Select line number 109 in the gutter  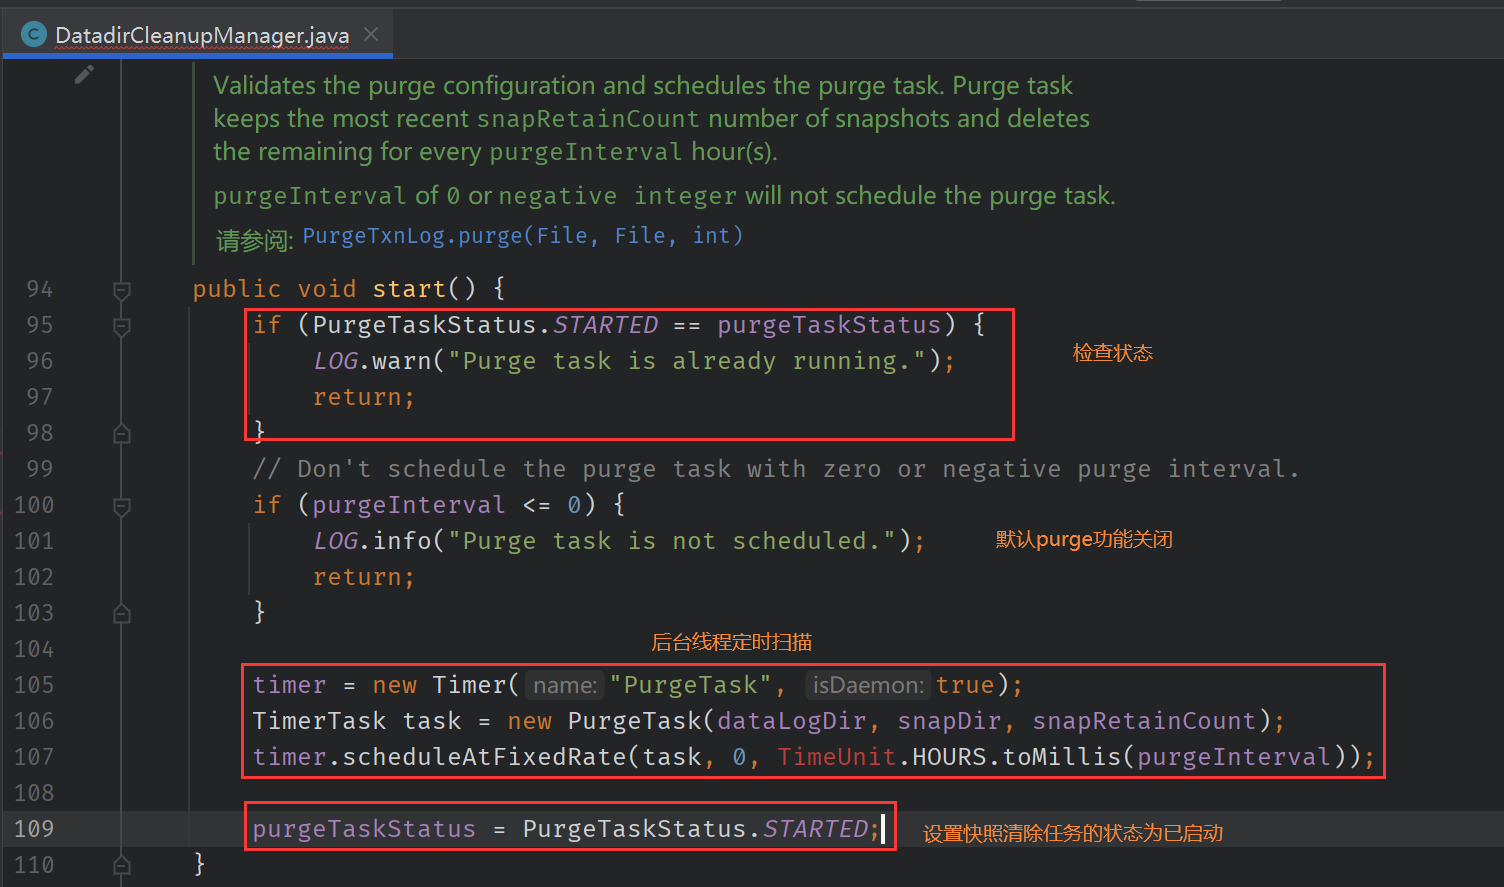click(x=34, y=829)
